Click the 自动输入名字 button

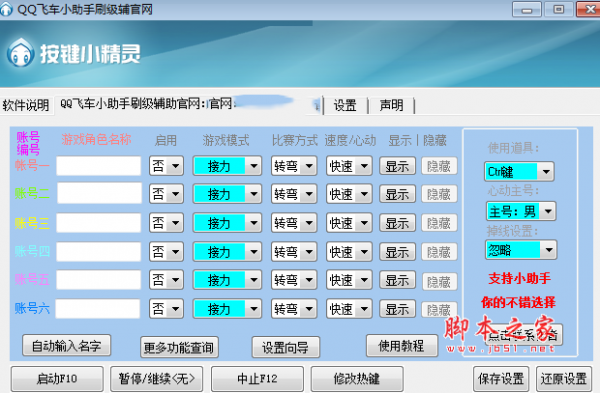point(67,346)
